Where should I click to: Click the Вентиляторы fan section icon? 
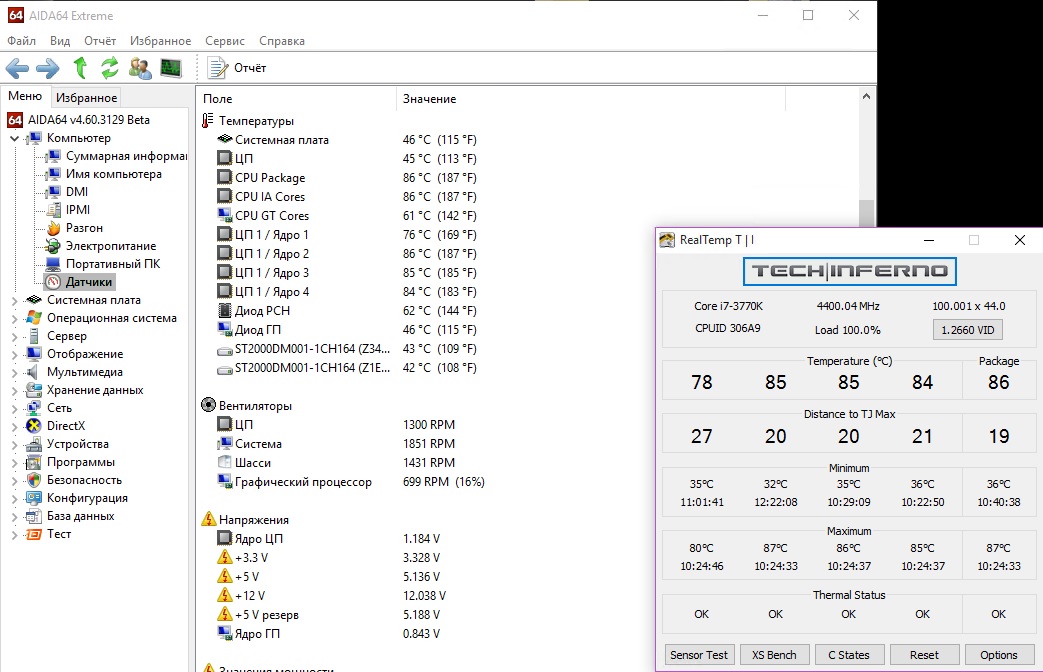(208, 405)
